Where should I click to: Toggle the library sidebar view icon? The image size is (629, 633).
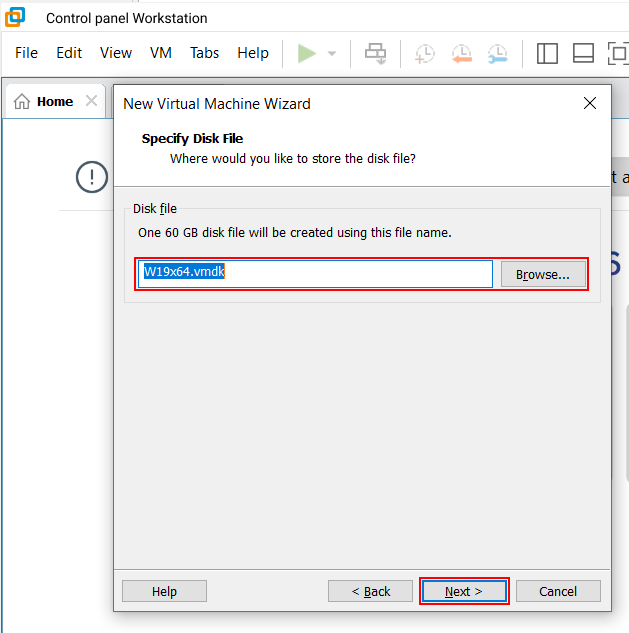547,53
